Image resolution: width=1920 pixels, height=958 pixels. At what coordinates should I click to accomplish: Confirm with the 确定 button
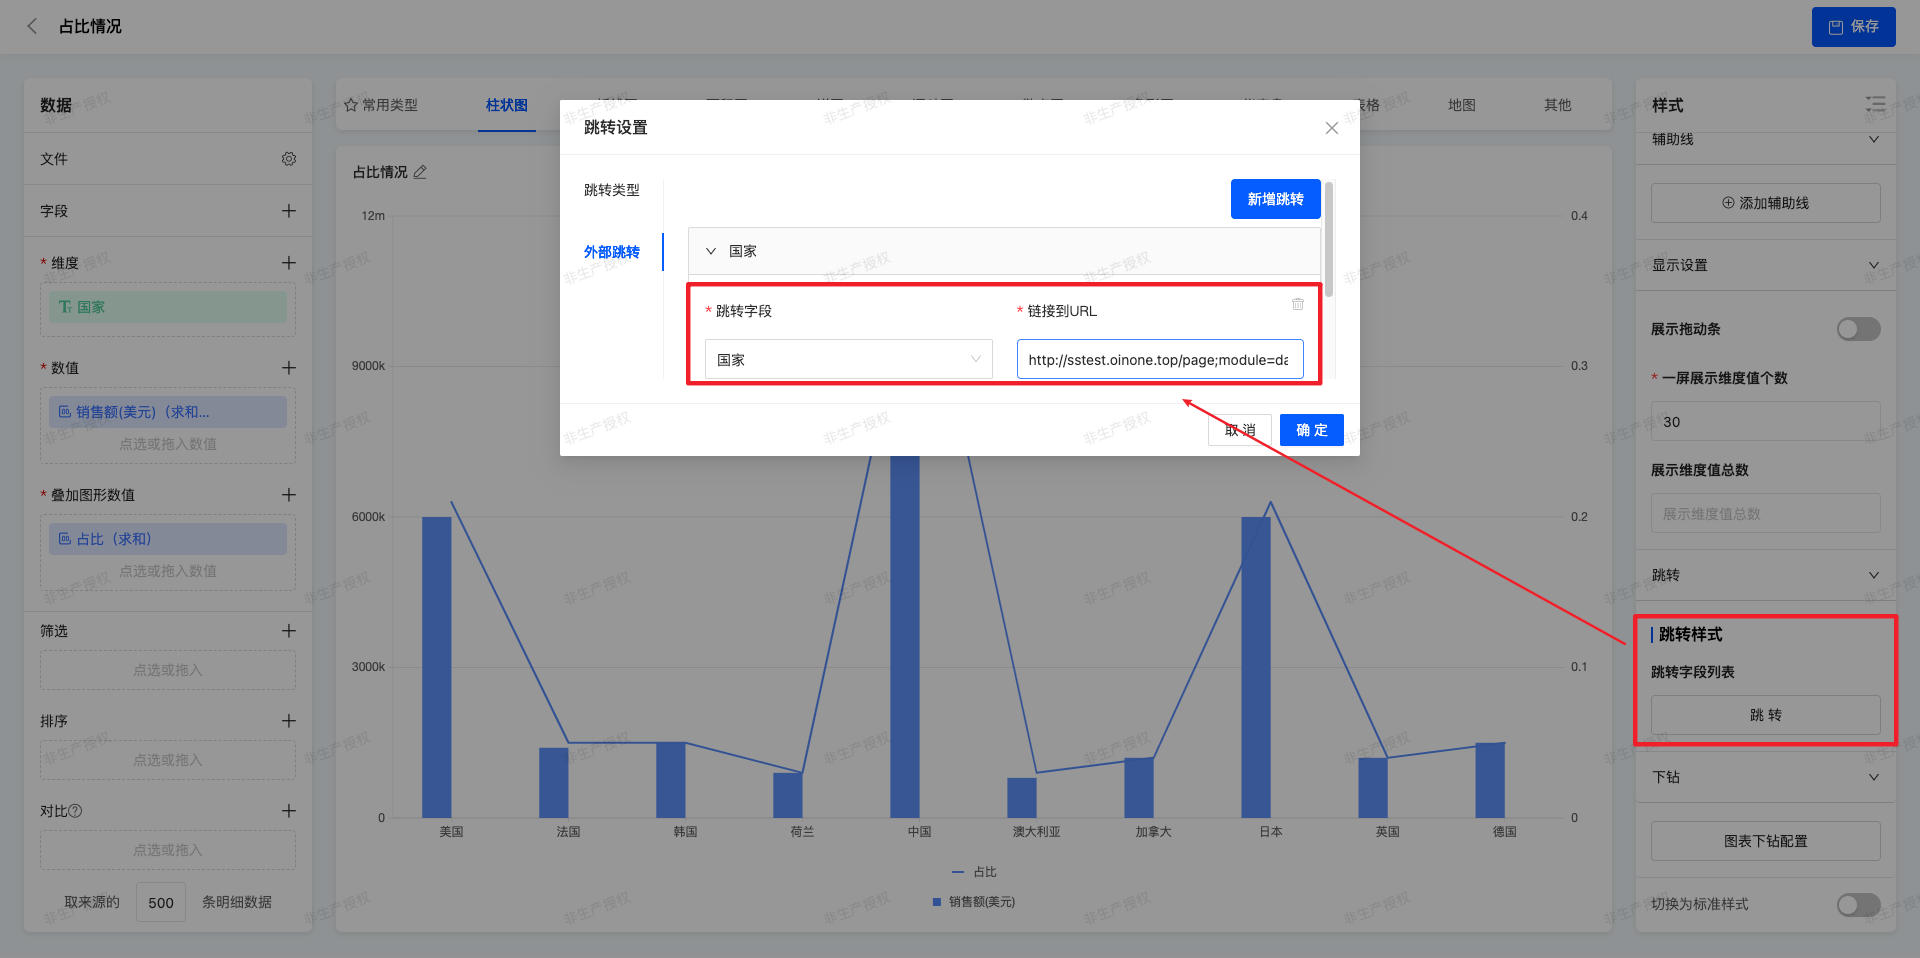[x=1311, y=430]
